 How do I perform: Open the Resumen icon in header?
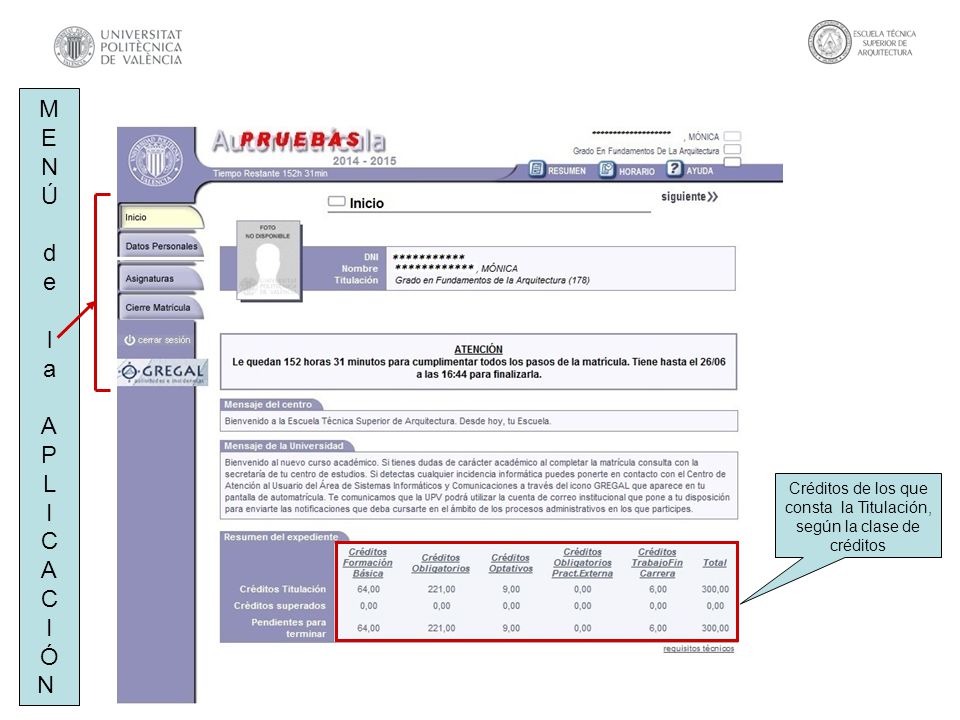536,169
